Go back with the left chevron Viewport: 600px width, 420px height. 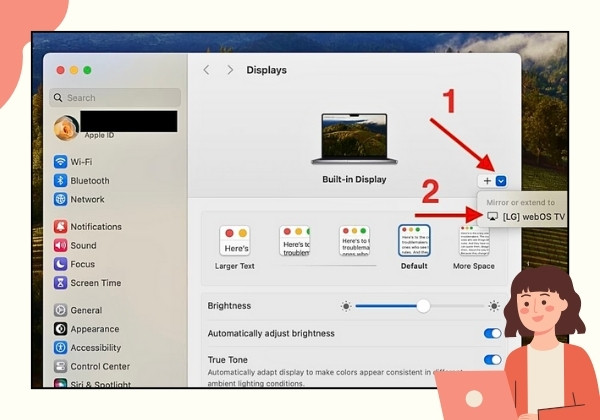(207, 70)
